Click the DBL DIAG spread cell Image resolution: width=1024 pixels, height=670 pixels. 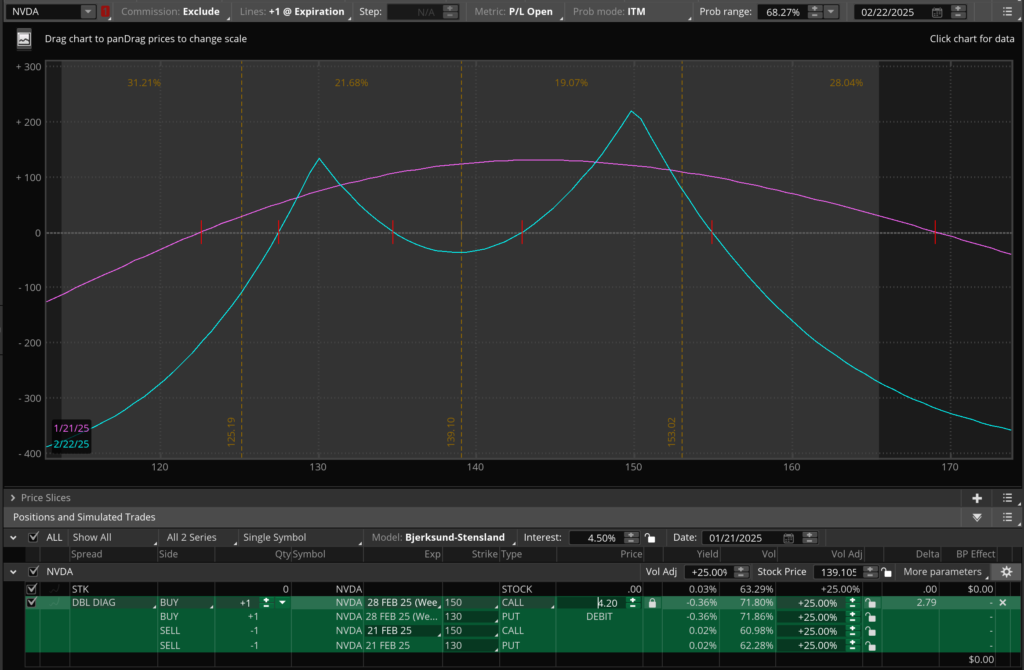(112, 603)
